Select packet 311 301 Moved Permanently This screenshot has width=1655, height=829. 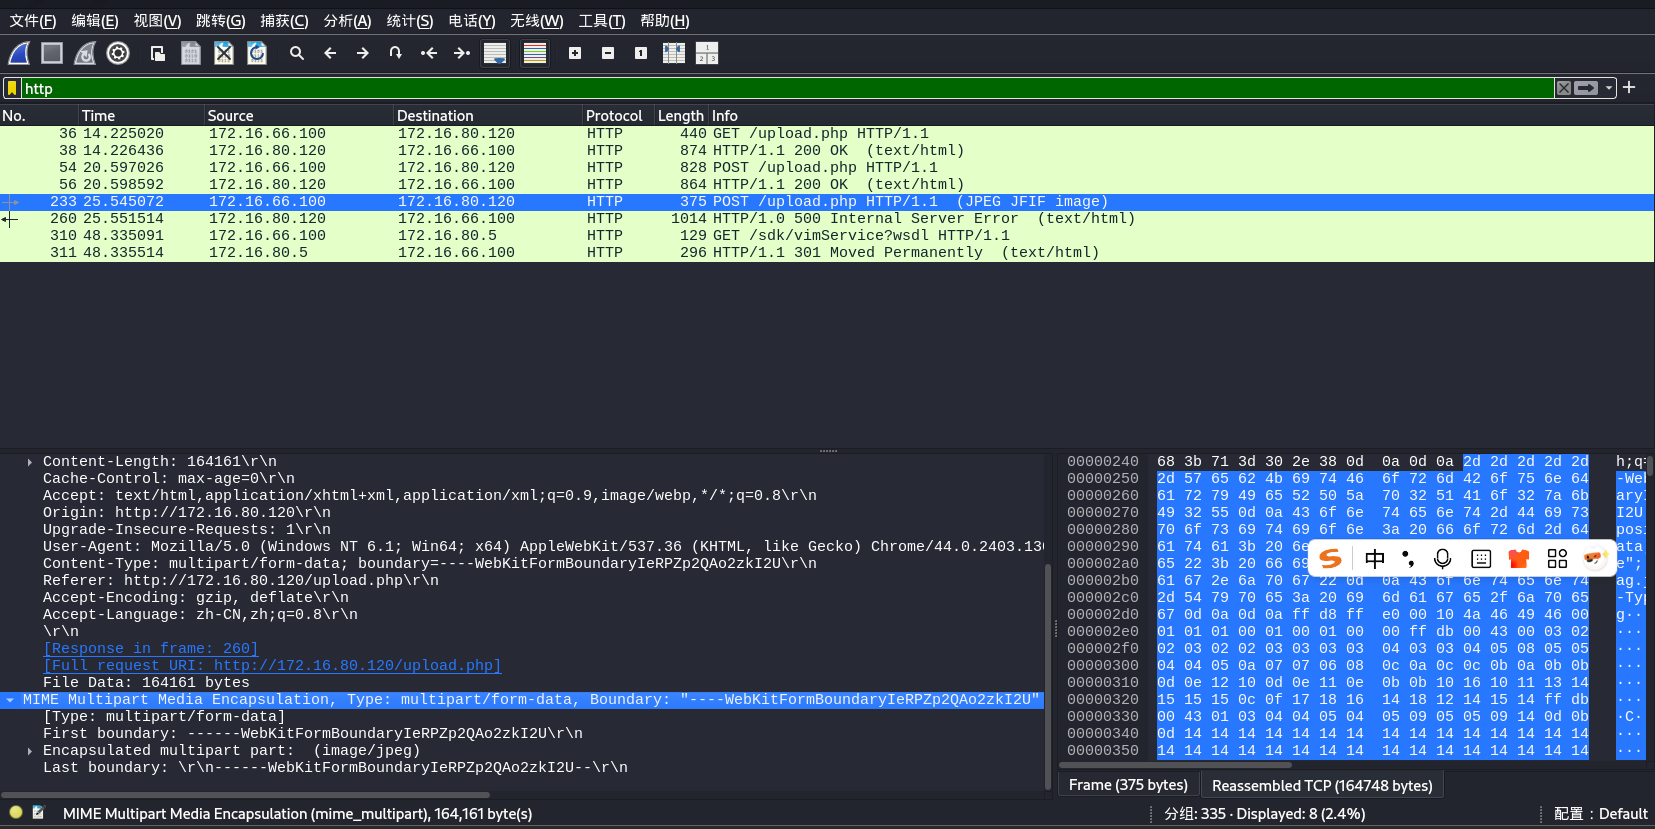pos(827,253)
